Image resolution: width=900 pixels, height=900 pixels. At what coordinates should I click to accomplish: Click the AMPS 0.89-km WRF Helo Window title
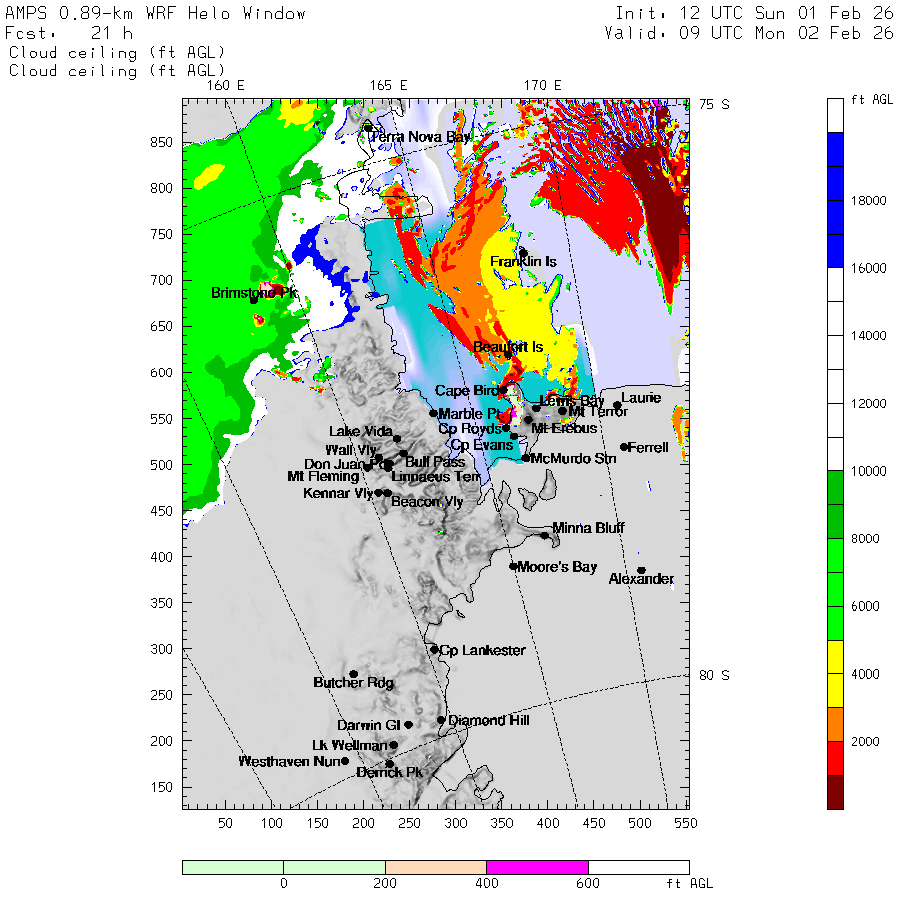point(156,14)
